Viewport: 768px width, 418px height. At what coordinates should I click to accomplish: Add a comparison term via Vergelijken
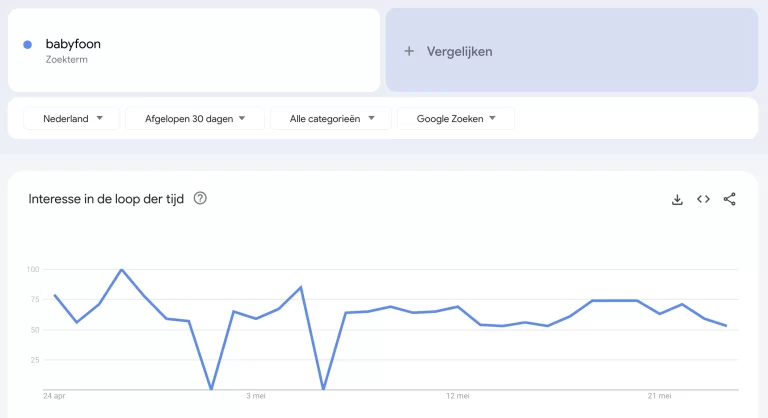tap(572, 50)
